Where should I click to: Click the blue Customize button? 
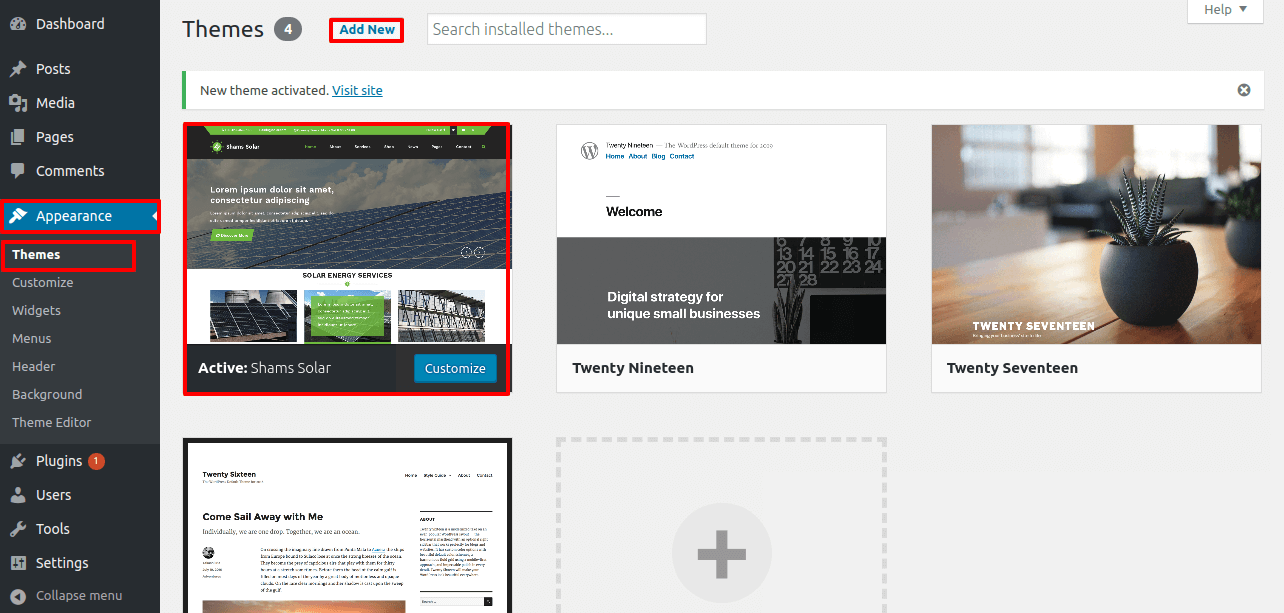click(455, 368)
